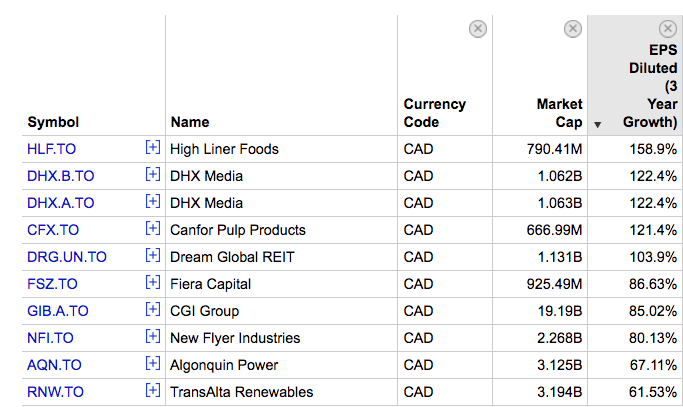Expand the plus icon beside HLF.TO
The image size is (683, 407).
(152, 148)
